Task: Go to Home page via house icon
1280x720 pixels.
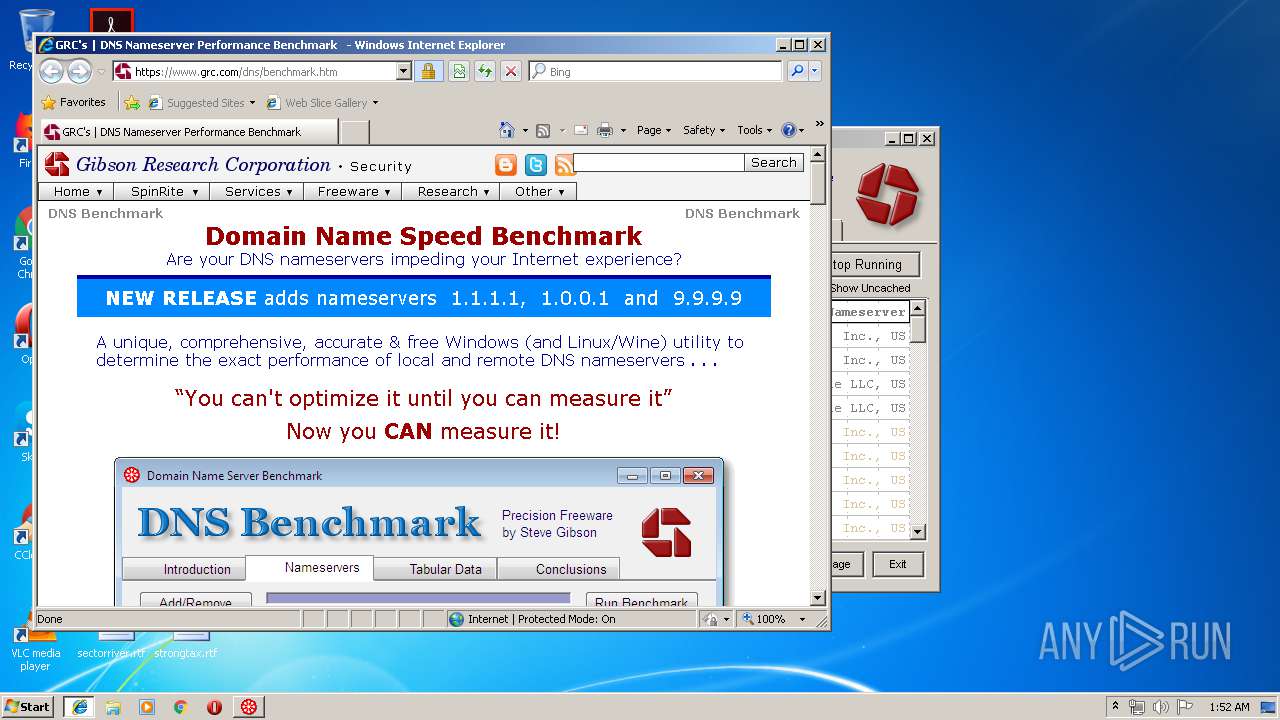Action: pos(507,130)
